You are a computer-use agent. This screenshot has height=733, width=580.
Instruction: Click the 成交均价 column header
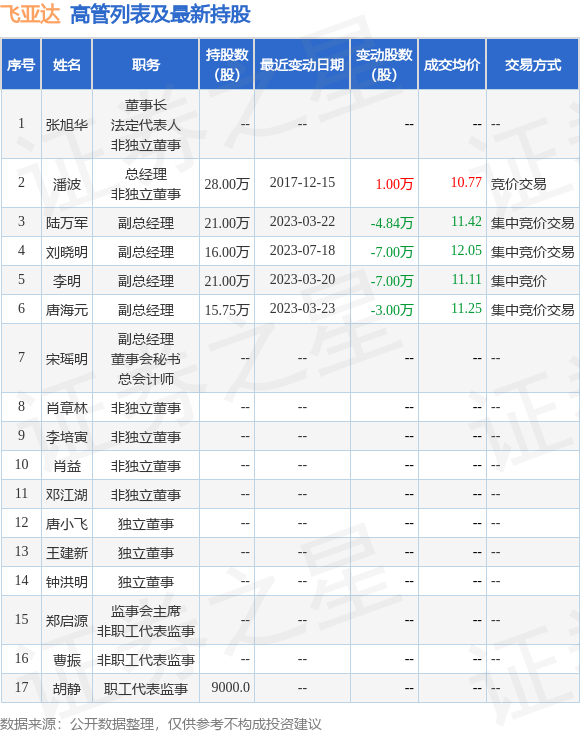(452, 65)
